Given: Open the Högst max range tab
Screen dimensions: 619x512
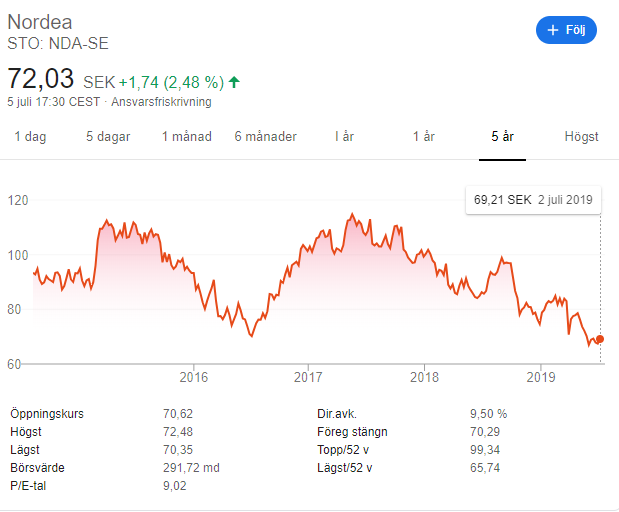Looking at the screenshot, I should pos(581,137).
